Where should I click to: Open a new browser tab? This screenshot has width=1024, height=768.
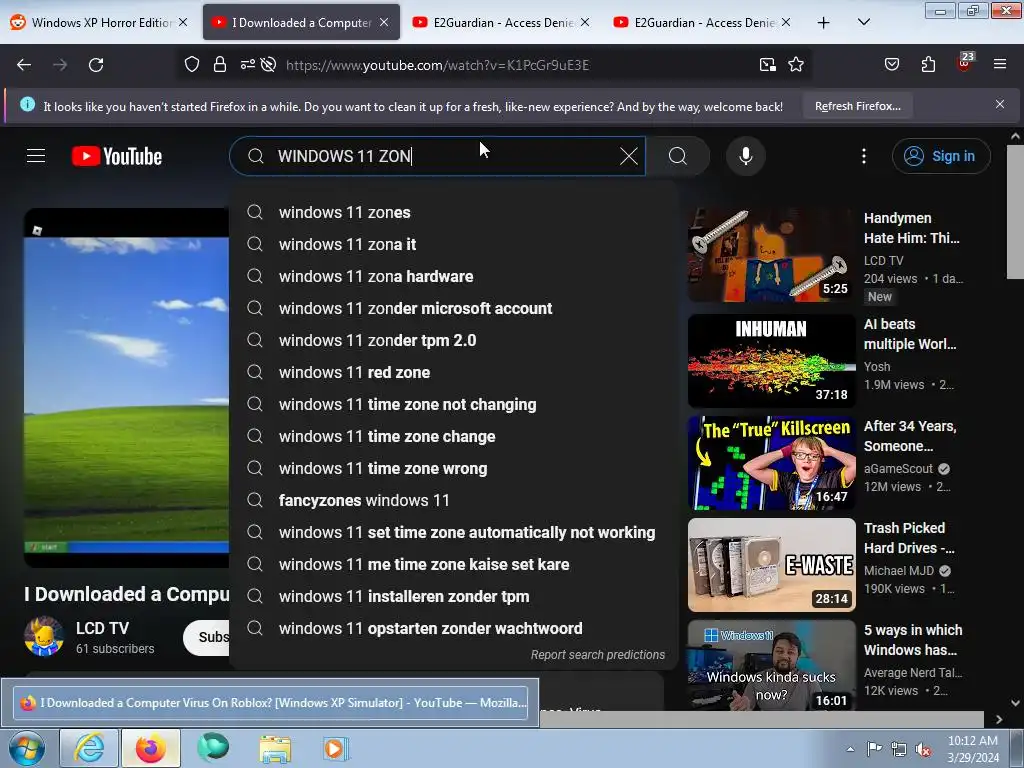(824, 23)
